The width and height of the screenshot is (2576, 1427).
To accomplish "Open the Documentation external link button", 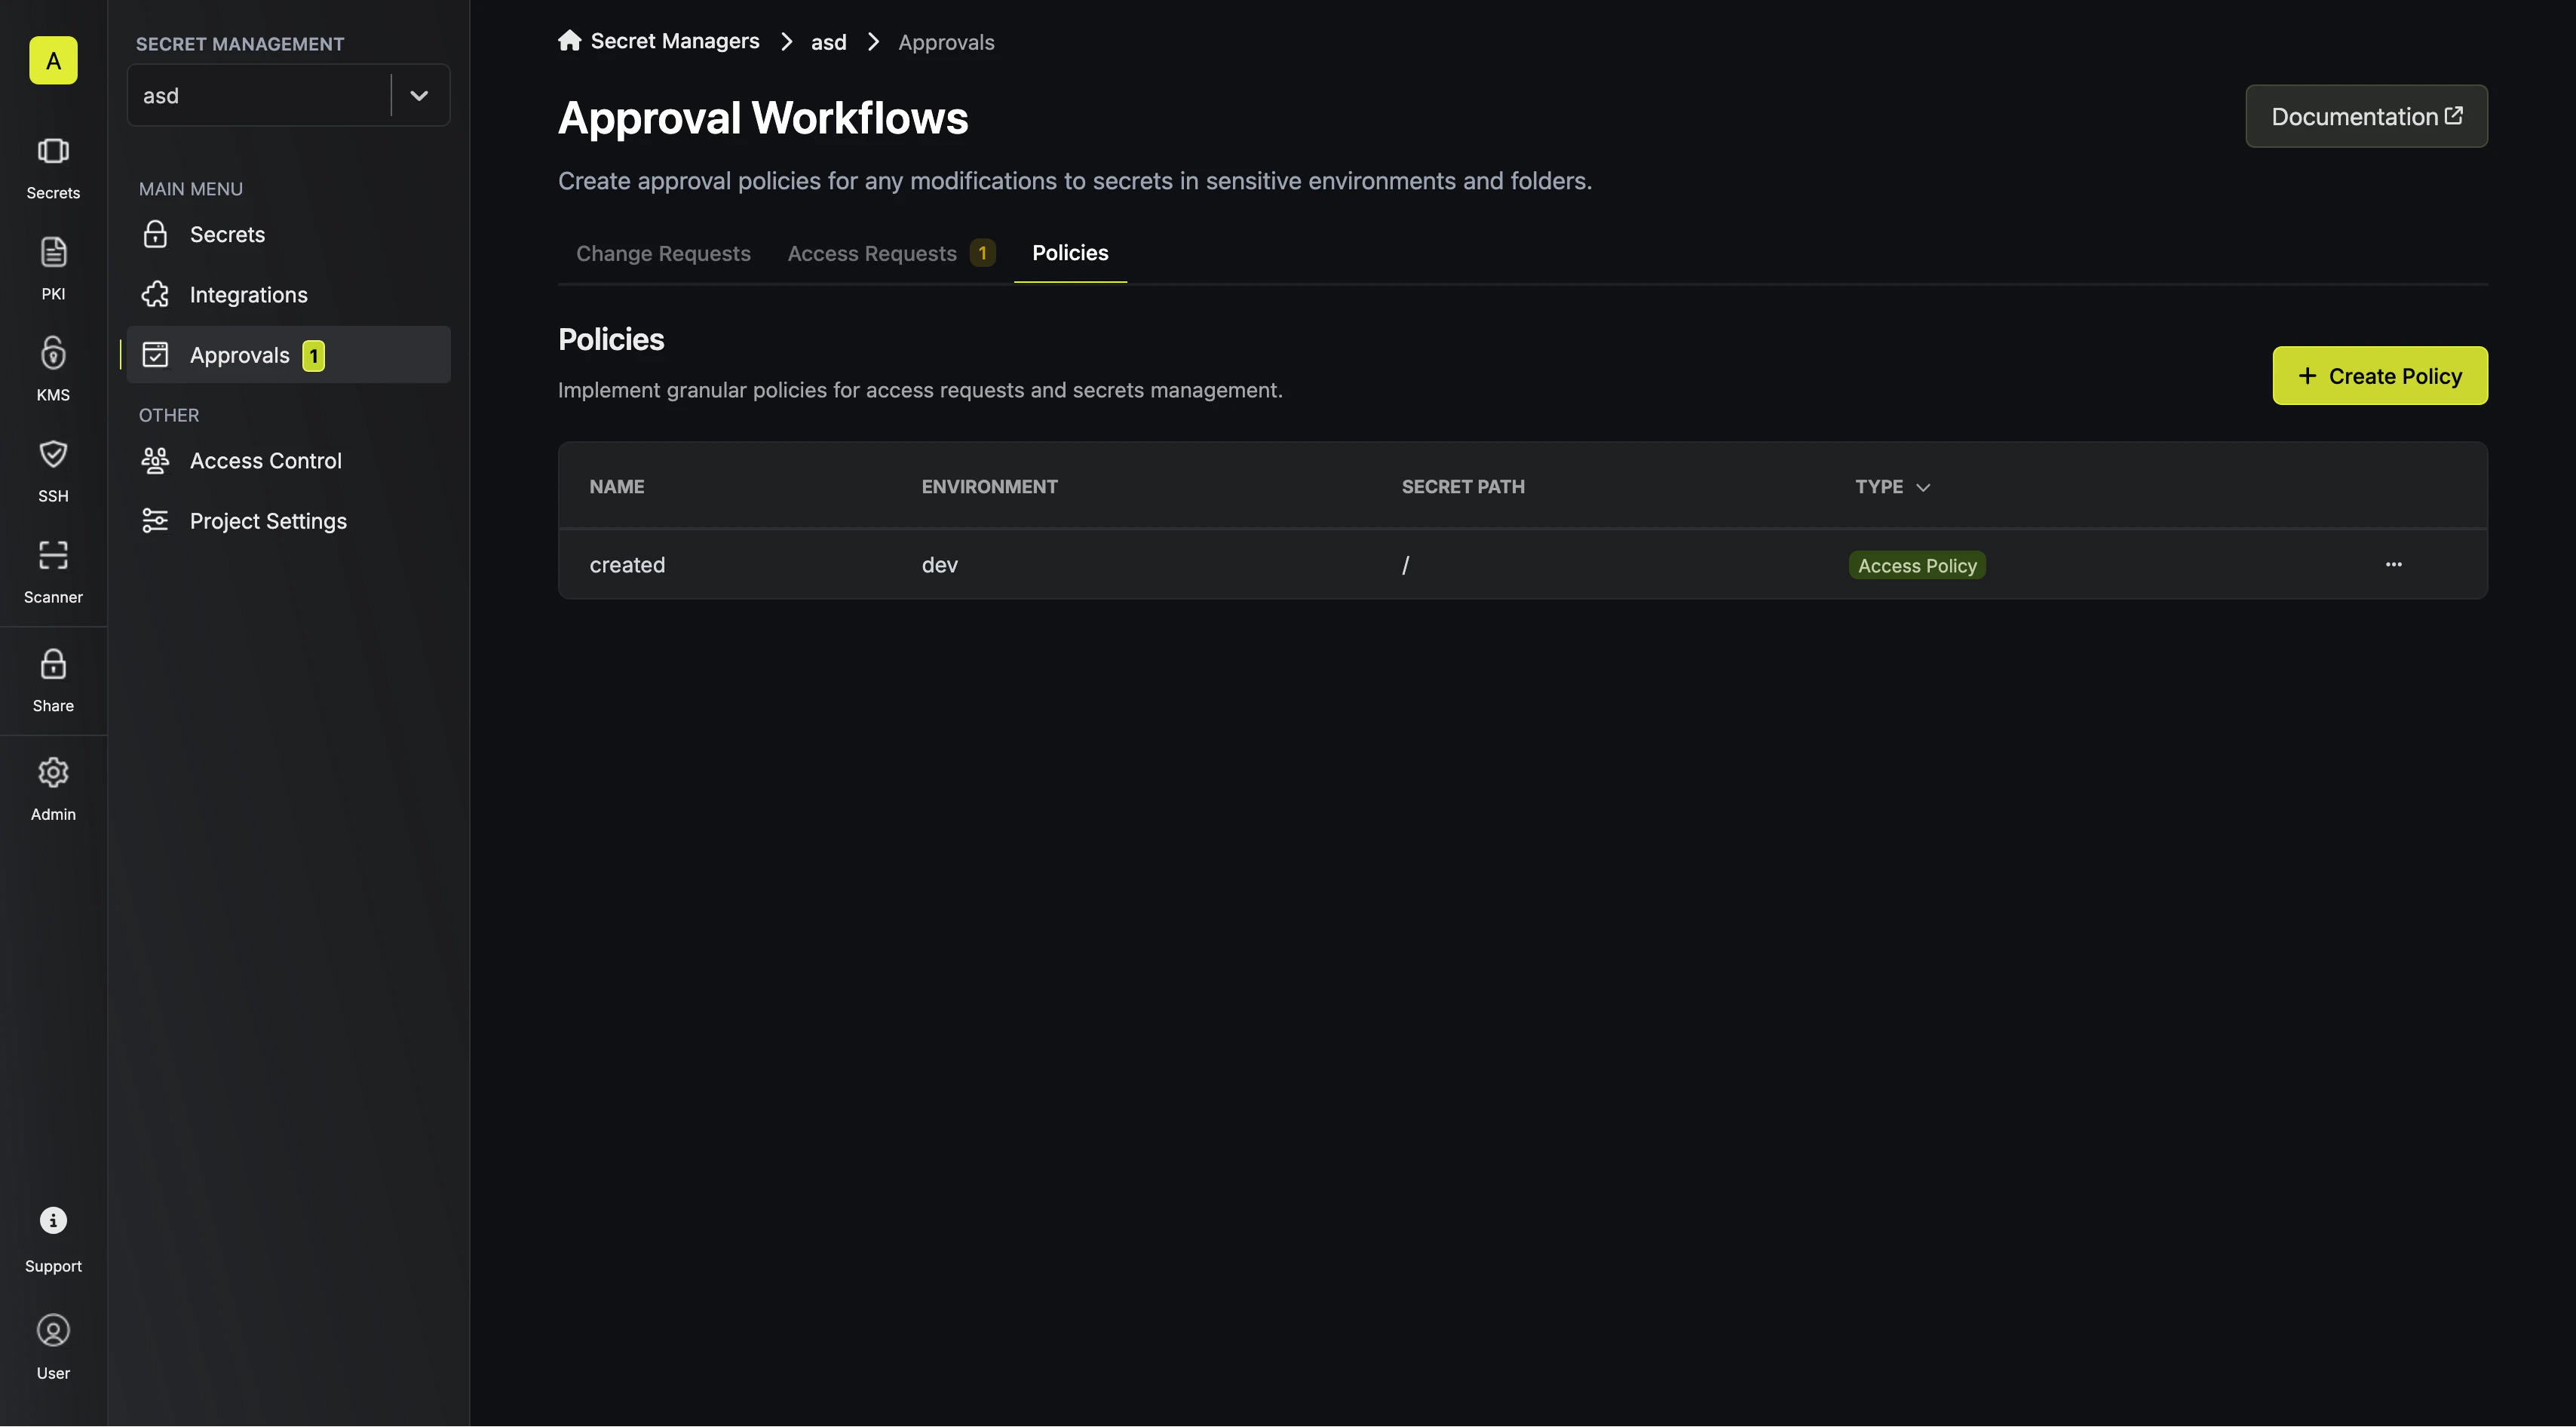I will coord(2366,116).
